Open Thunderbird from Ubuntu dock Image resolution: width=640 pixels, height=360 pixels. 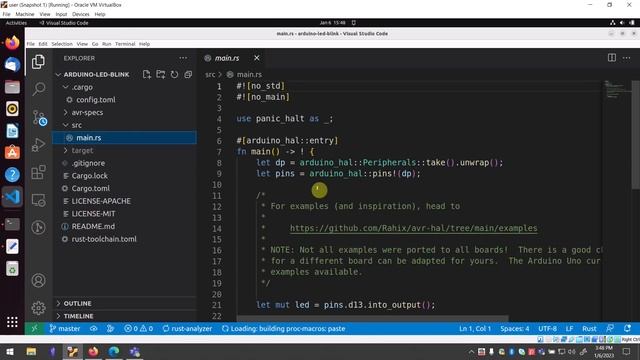(x=12, y=64)
